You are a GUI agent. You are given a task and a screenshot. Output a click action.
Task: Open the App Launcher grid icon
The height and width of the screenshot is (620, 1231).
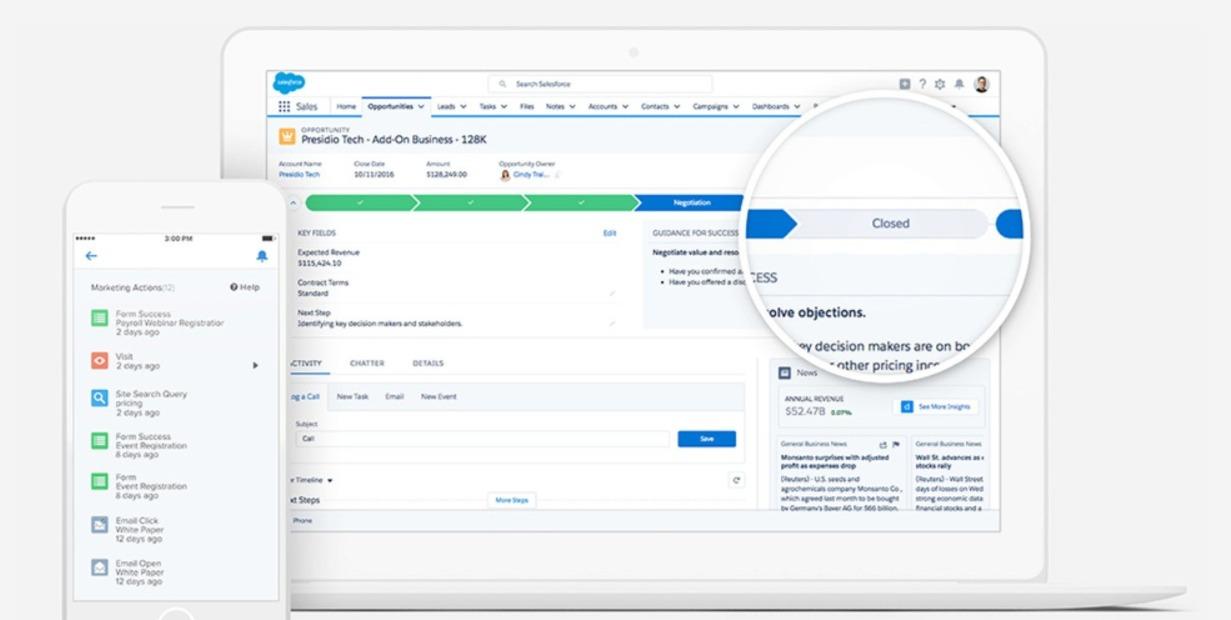pyautogui.click(x=284, y=107)
